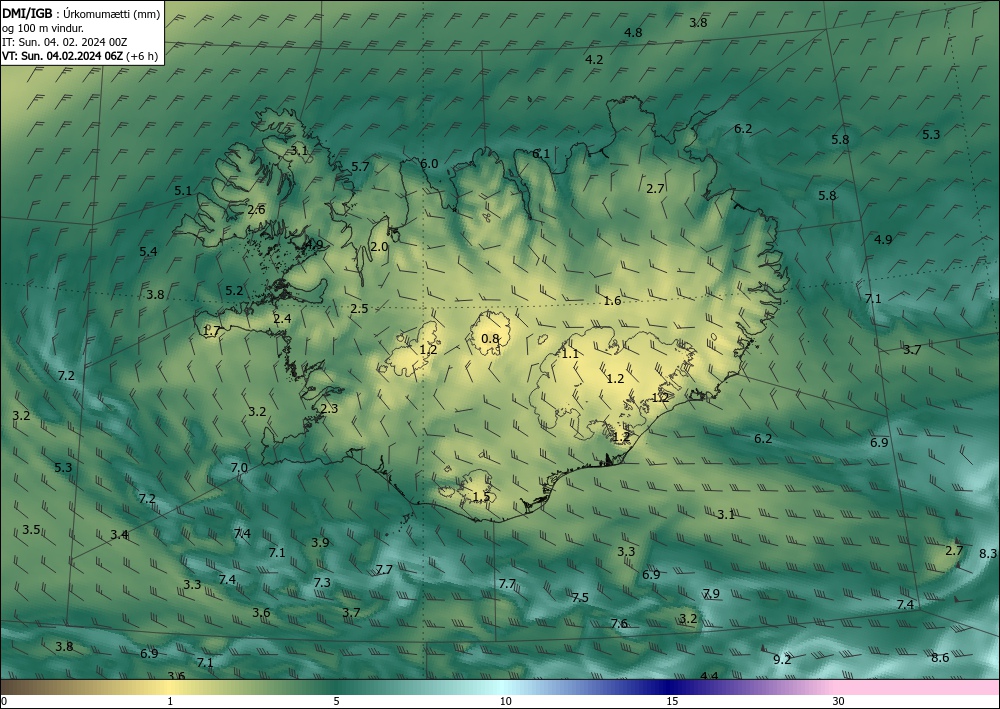
Task: Click the 4.2 value label
Action: coord(594,59)
